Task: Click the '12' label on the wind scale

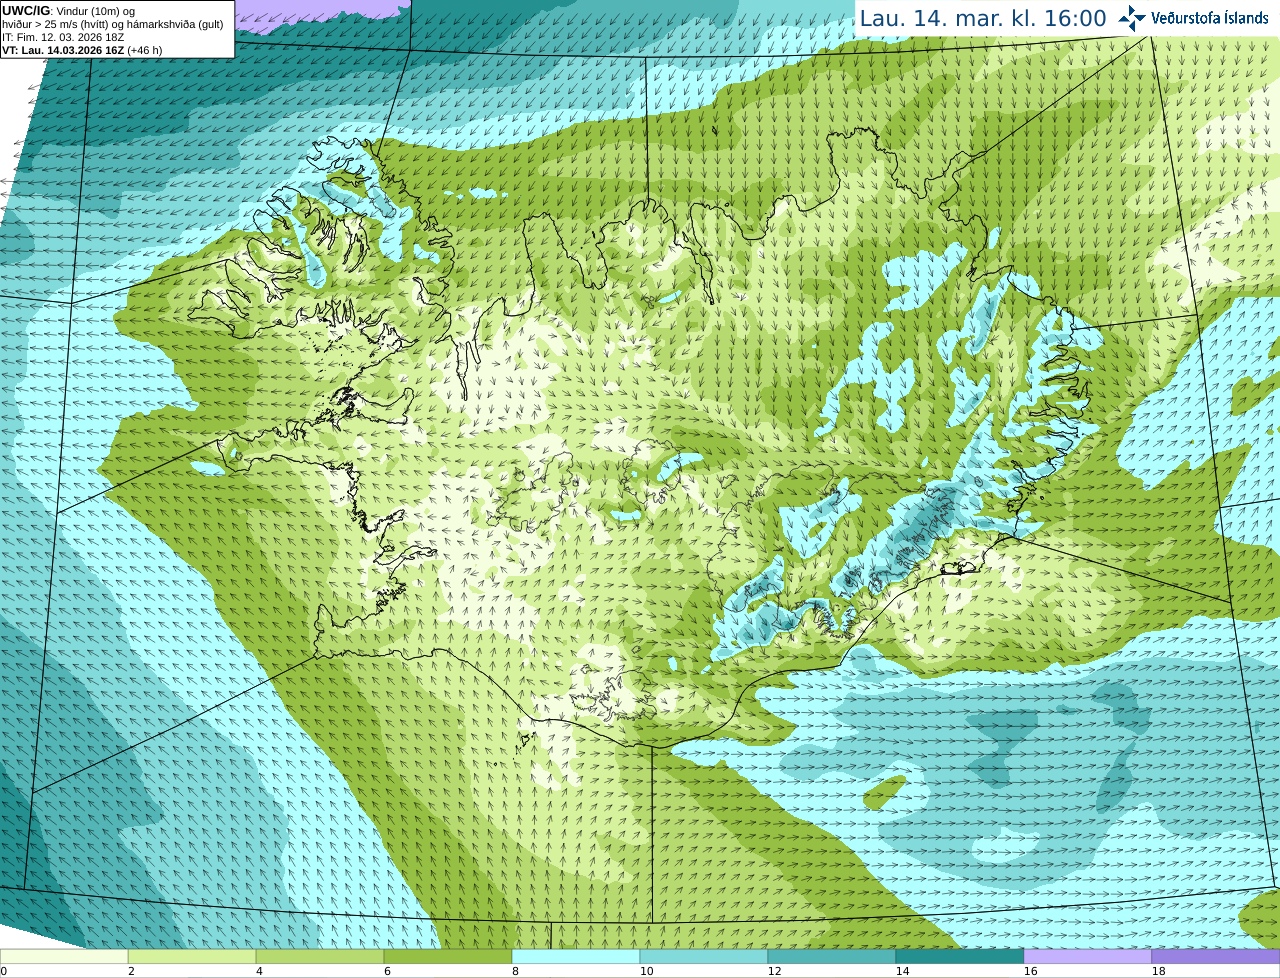Action: point(775,971)
